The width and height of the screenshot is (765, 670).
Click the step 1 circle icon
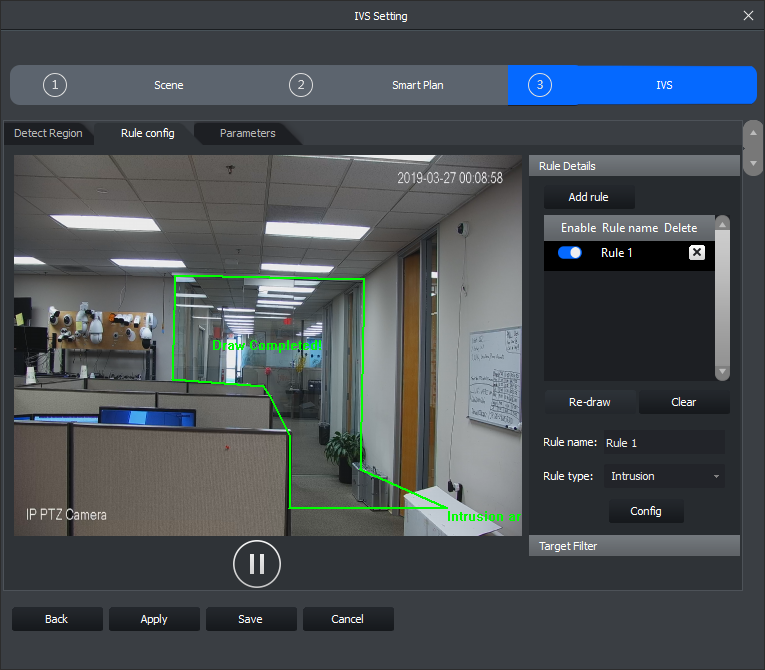(55, 85)
